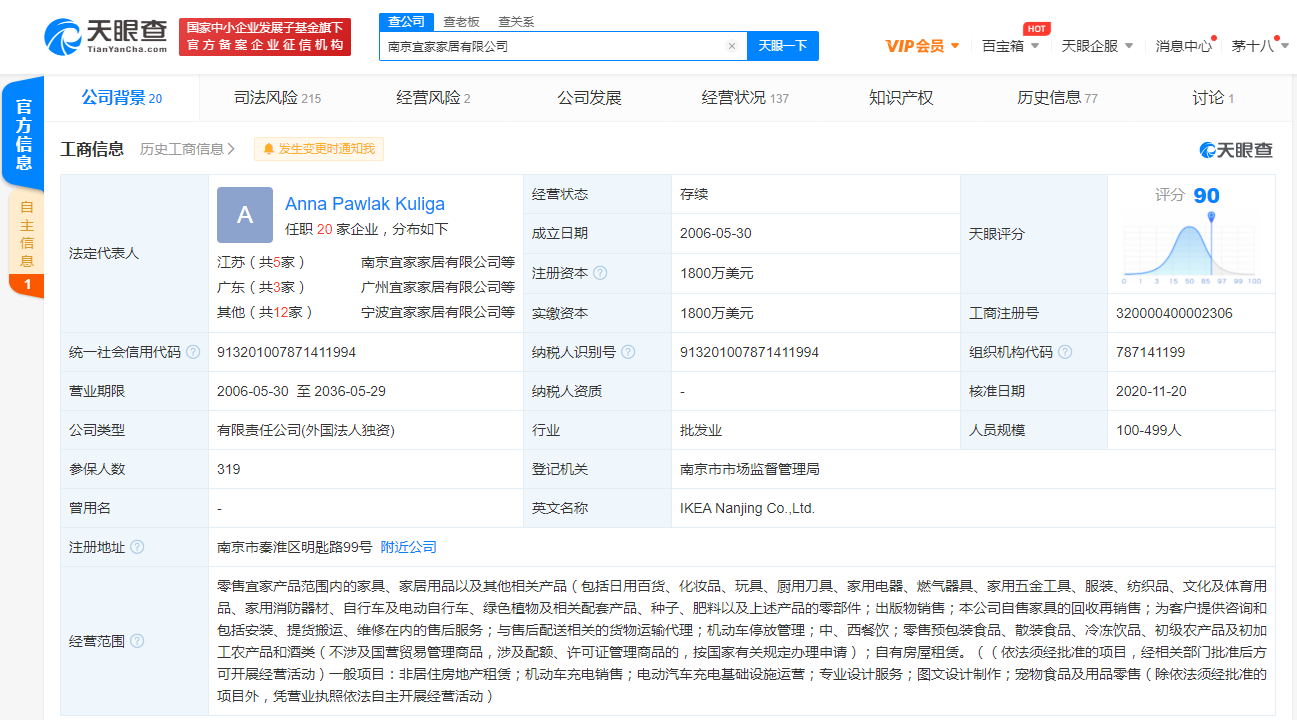Viewport: 1297px width, 720px height.
Task: Click the English name IKEA Nanjing Co.,Ltd.
Action: point(747,508)
